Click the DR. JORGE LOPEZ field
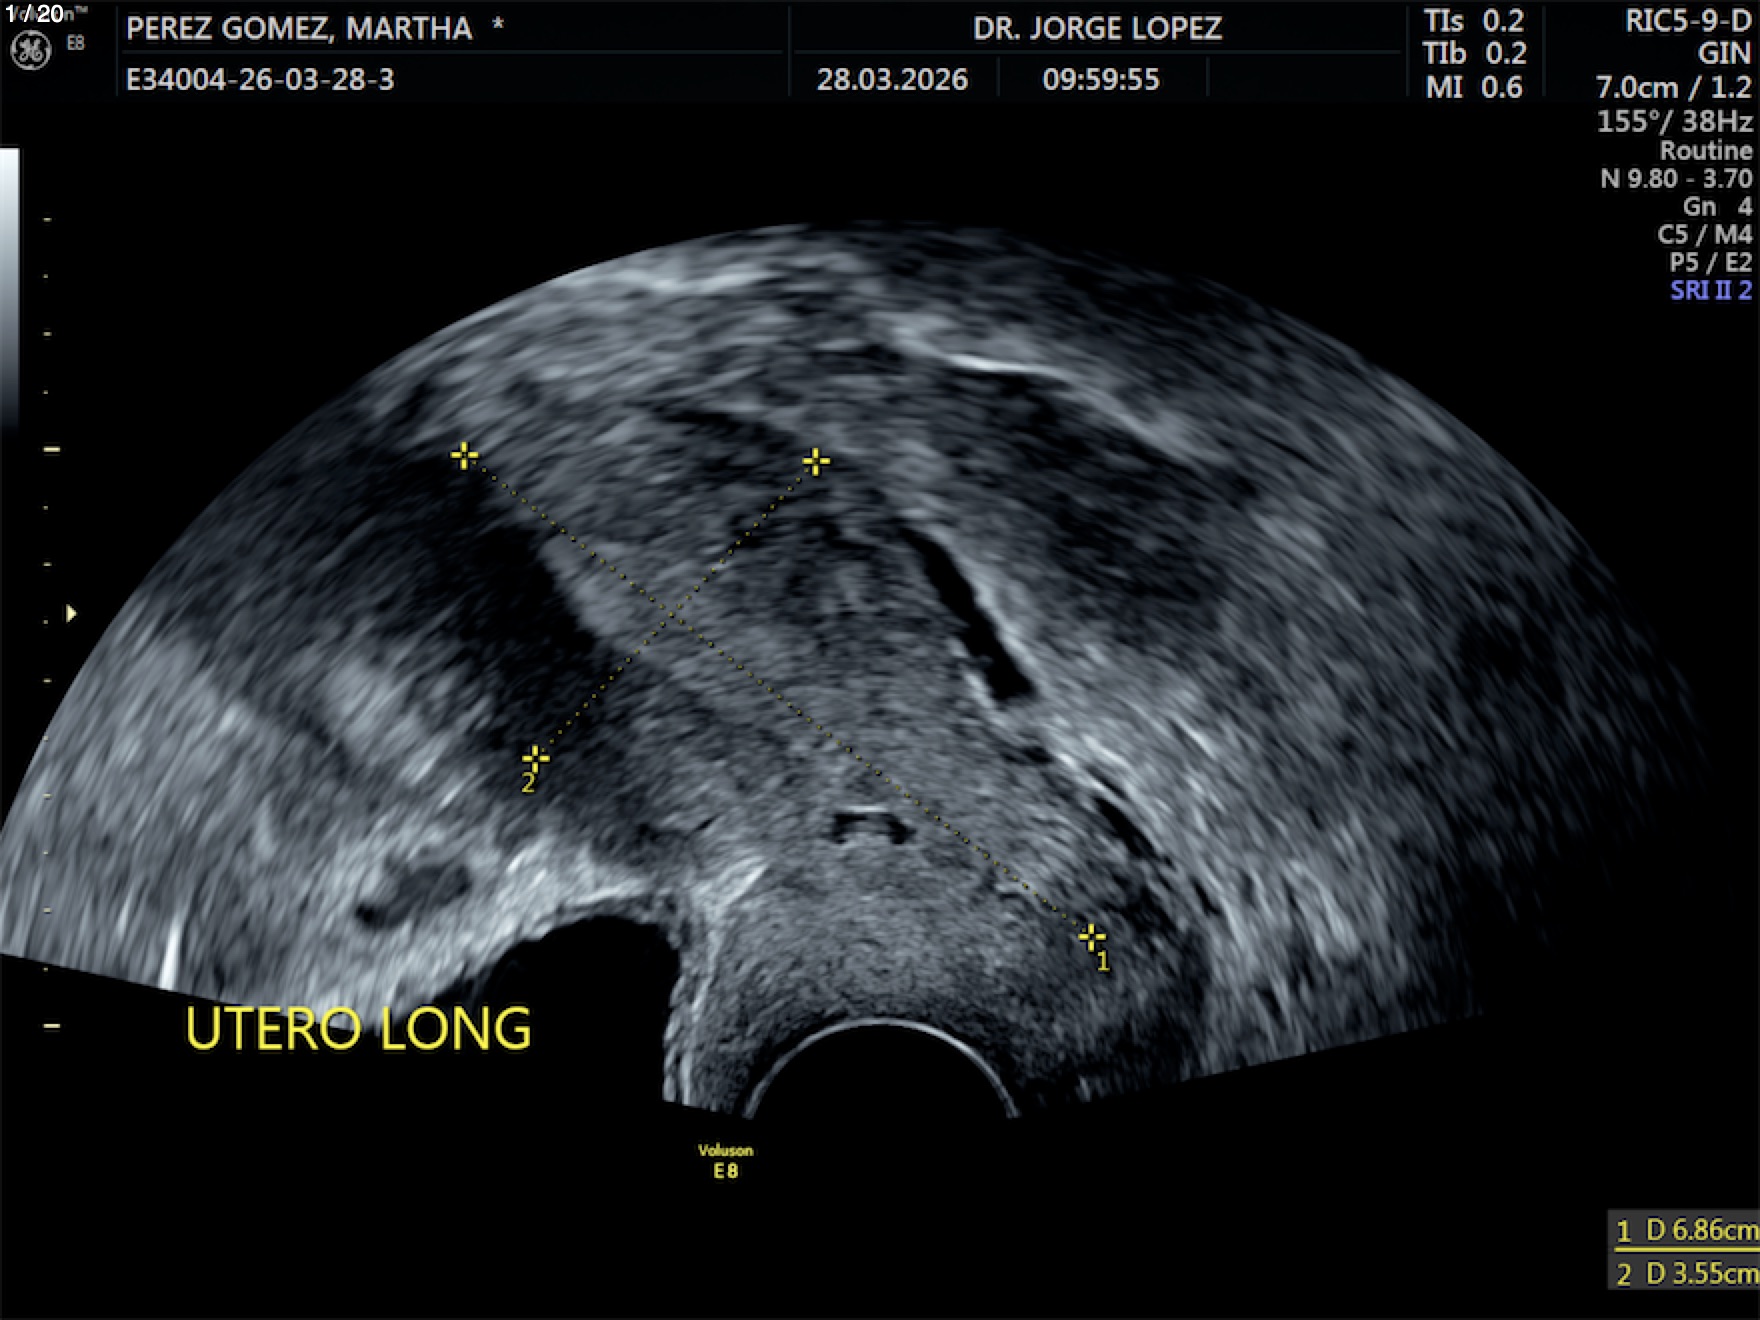This screenshot has height=1320, width=1760. click(1097, 28)
